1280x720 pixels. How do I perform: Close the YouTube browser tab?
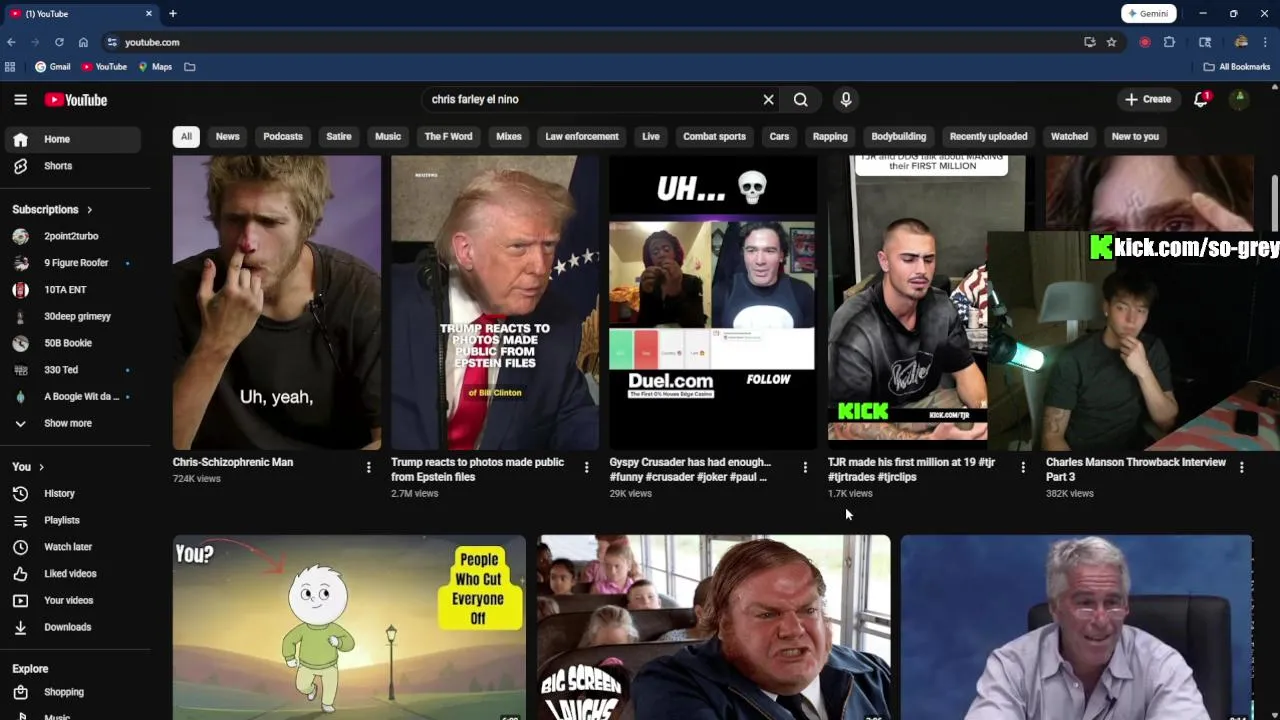tap(149, 14)
